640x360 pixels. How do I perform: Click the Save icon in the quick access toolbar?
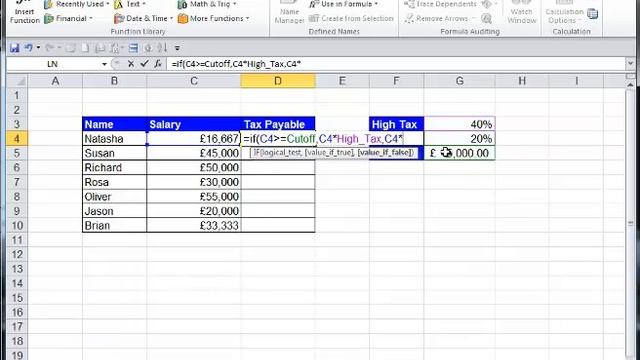tap(15, 48)
